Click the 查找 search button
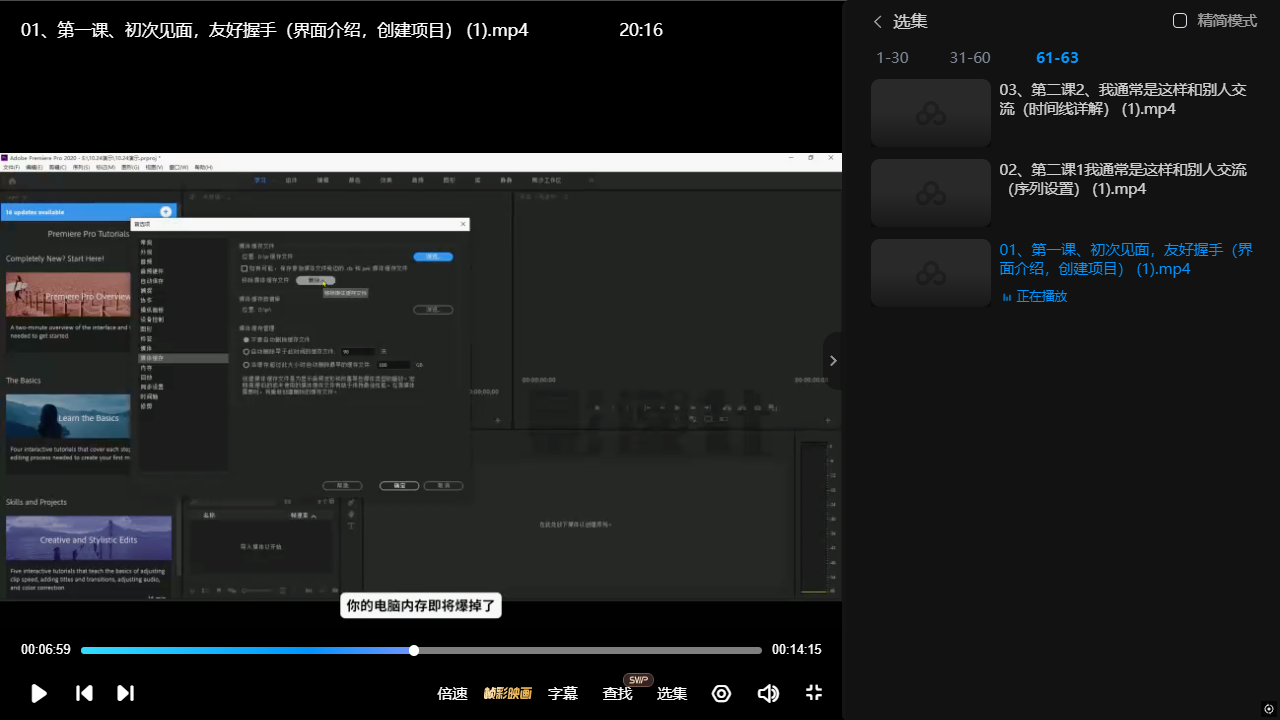Screen dimensions: 1280x720 [617, 693]
